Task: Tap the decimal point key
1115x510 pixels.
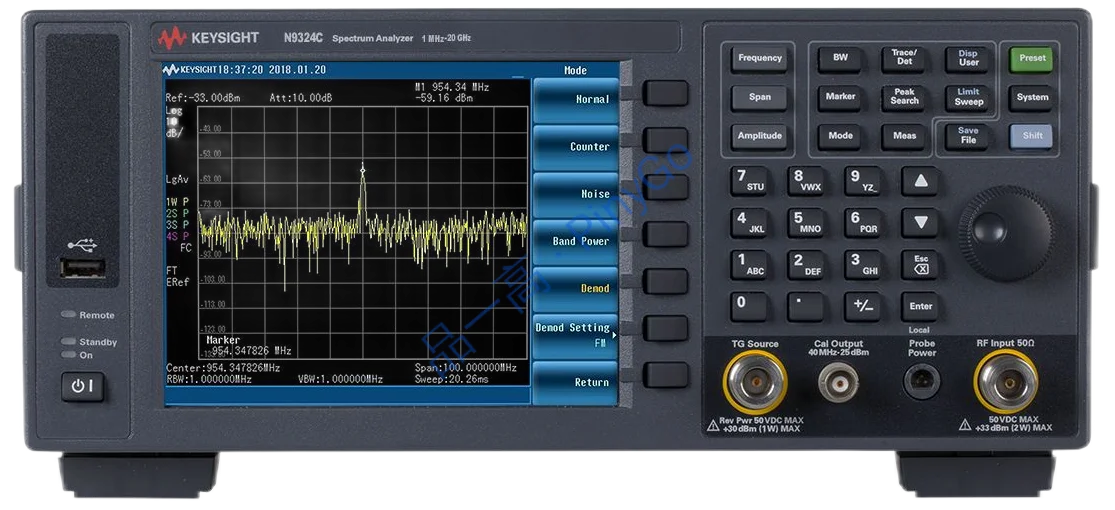Action: (x=806, y=307)
